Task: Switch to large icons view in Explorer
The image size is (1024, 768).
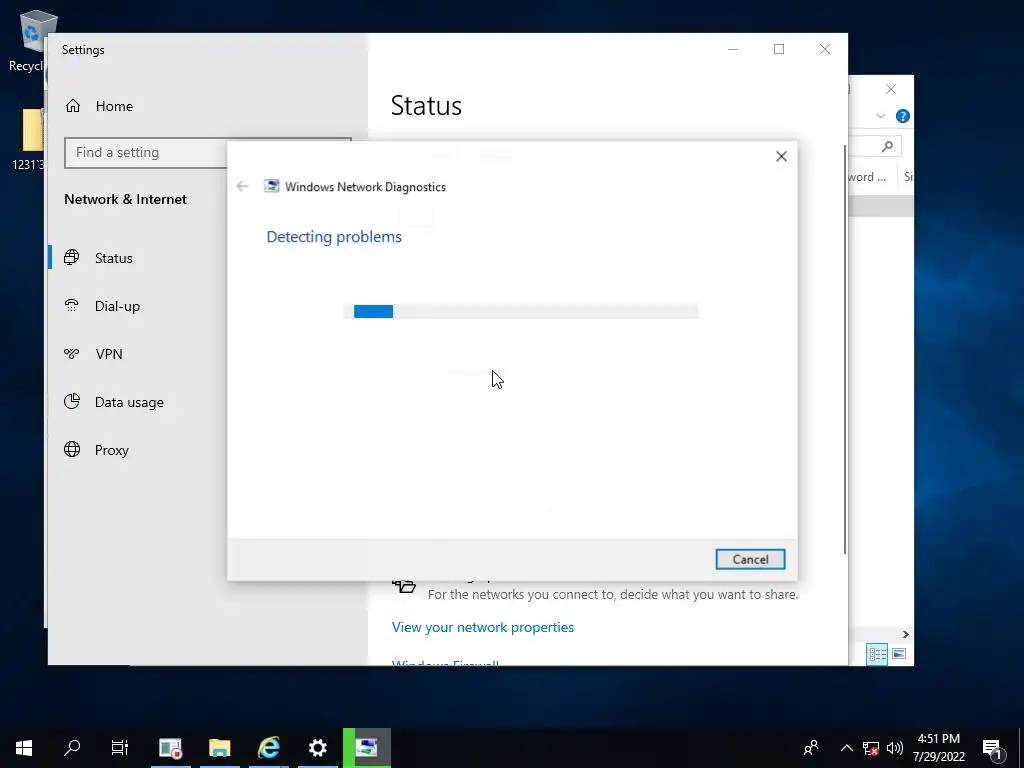Action: 899,654
